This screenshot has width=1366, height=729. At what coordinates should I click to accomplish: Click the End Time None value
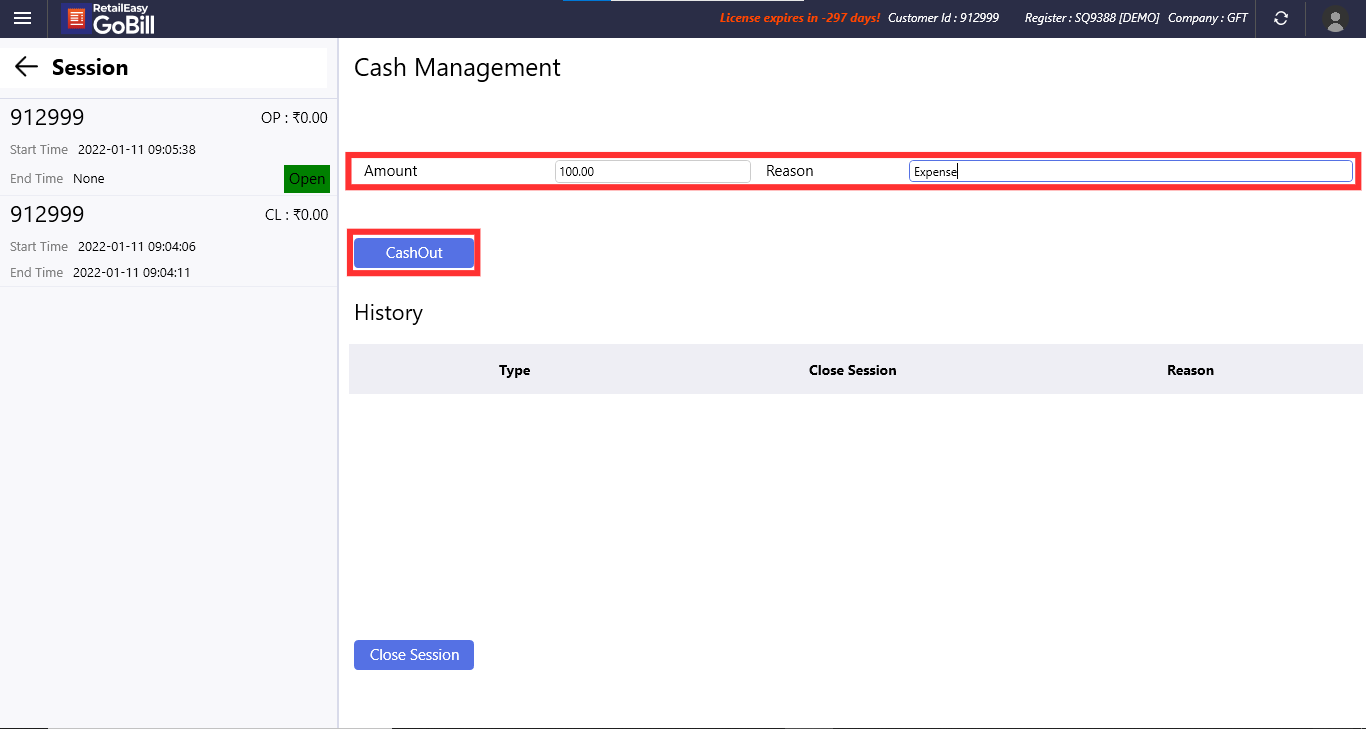coord(89,179)
